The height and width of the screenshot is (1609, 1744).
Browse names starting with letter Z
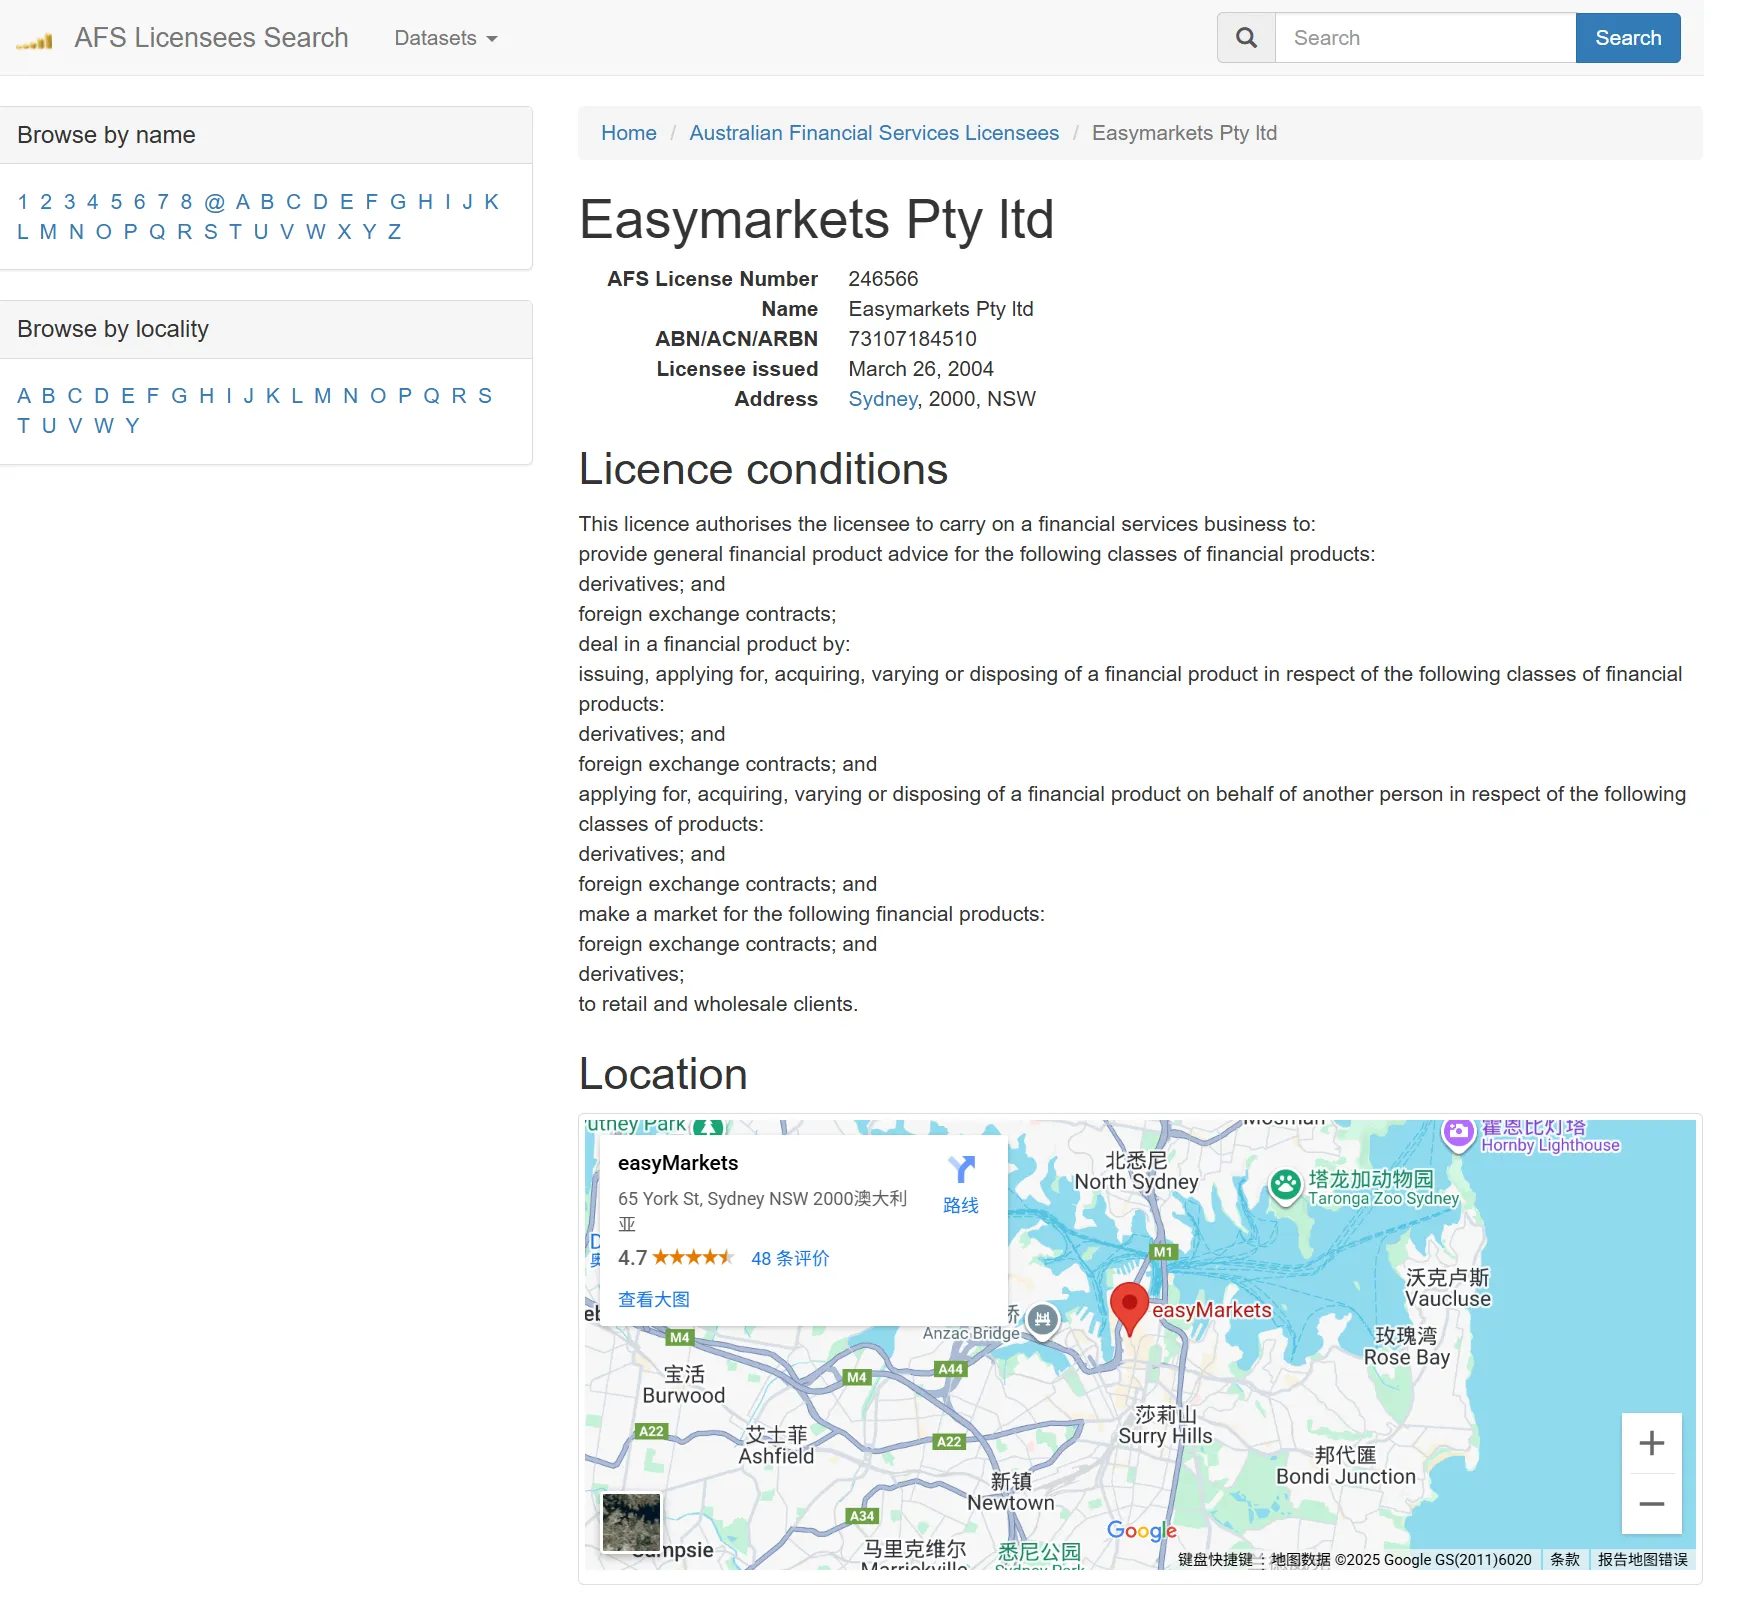click(x=394, y=232)
